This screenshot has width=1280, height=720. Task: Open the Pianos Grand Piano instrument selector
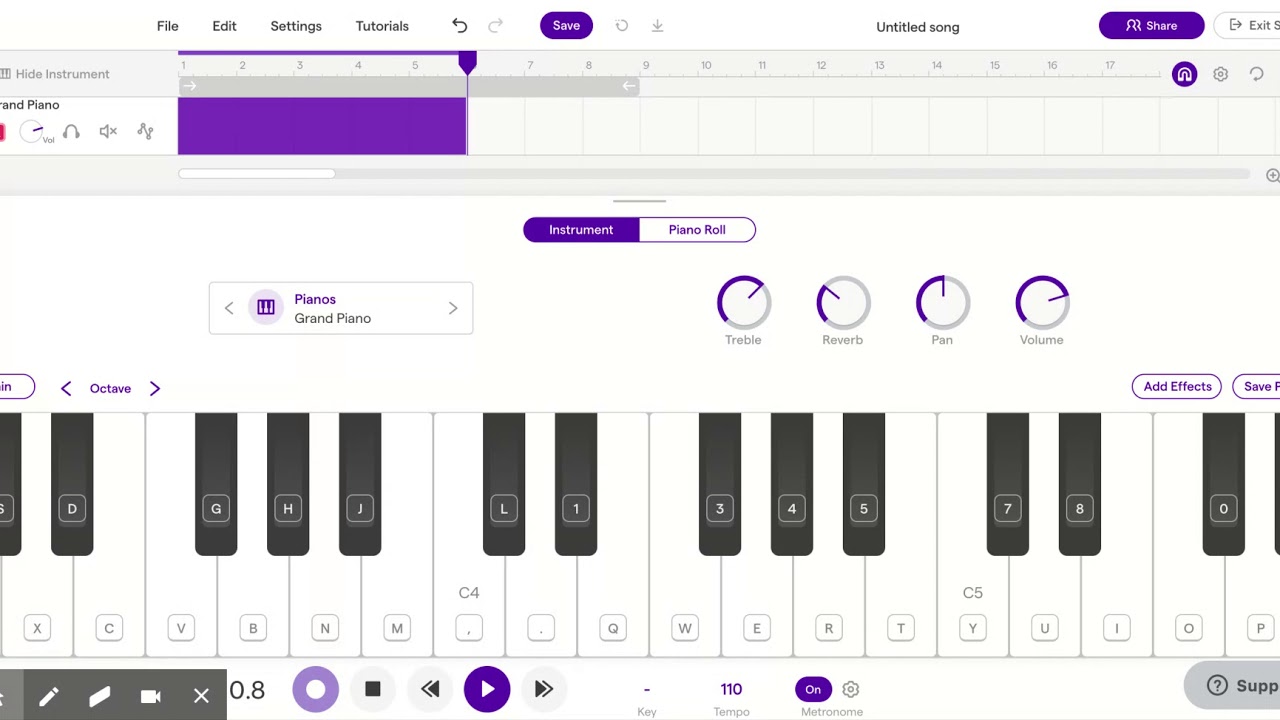[341, 309]
